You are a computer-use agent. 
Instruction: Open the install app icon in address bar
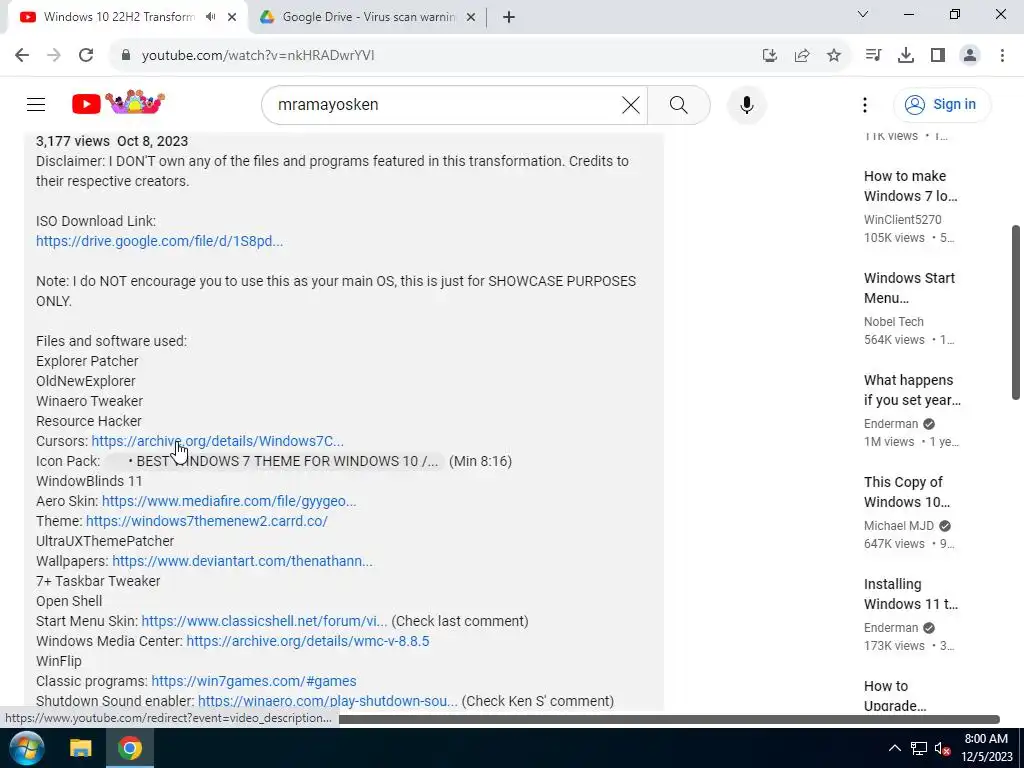[770, 56]
